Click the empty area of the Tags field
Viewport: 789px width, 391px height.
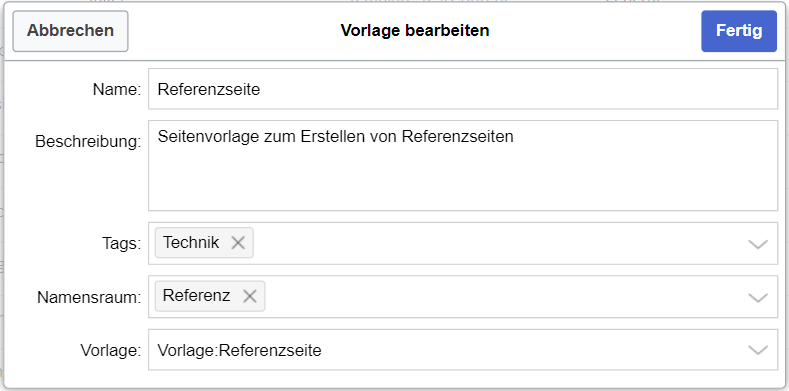click(498, 244)
